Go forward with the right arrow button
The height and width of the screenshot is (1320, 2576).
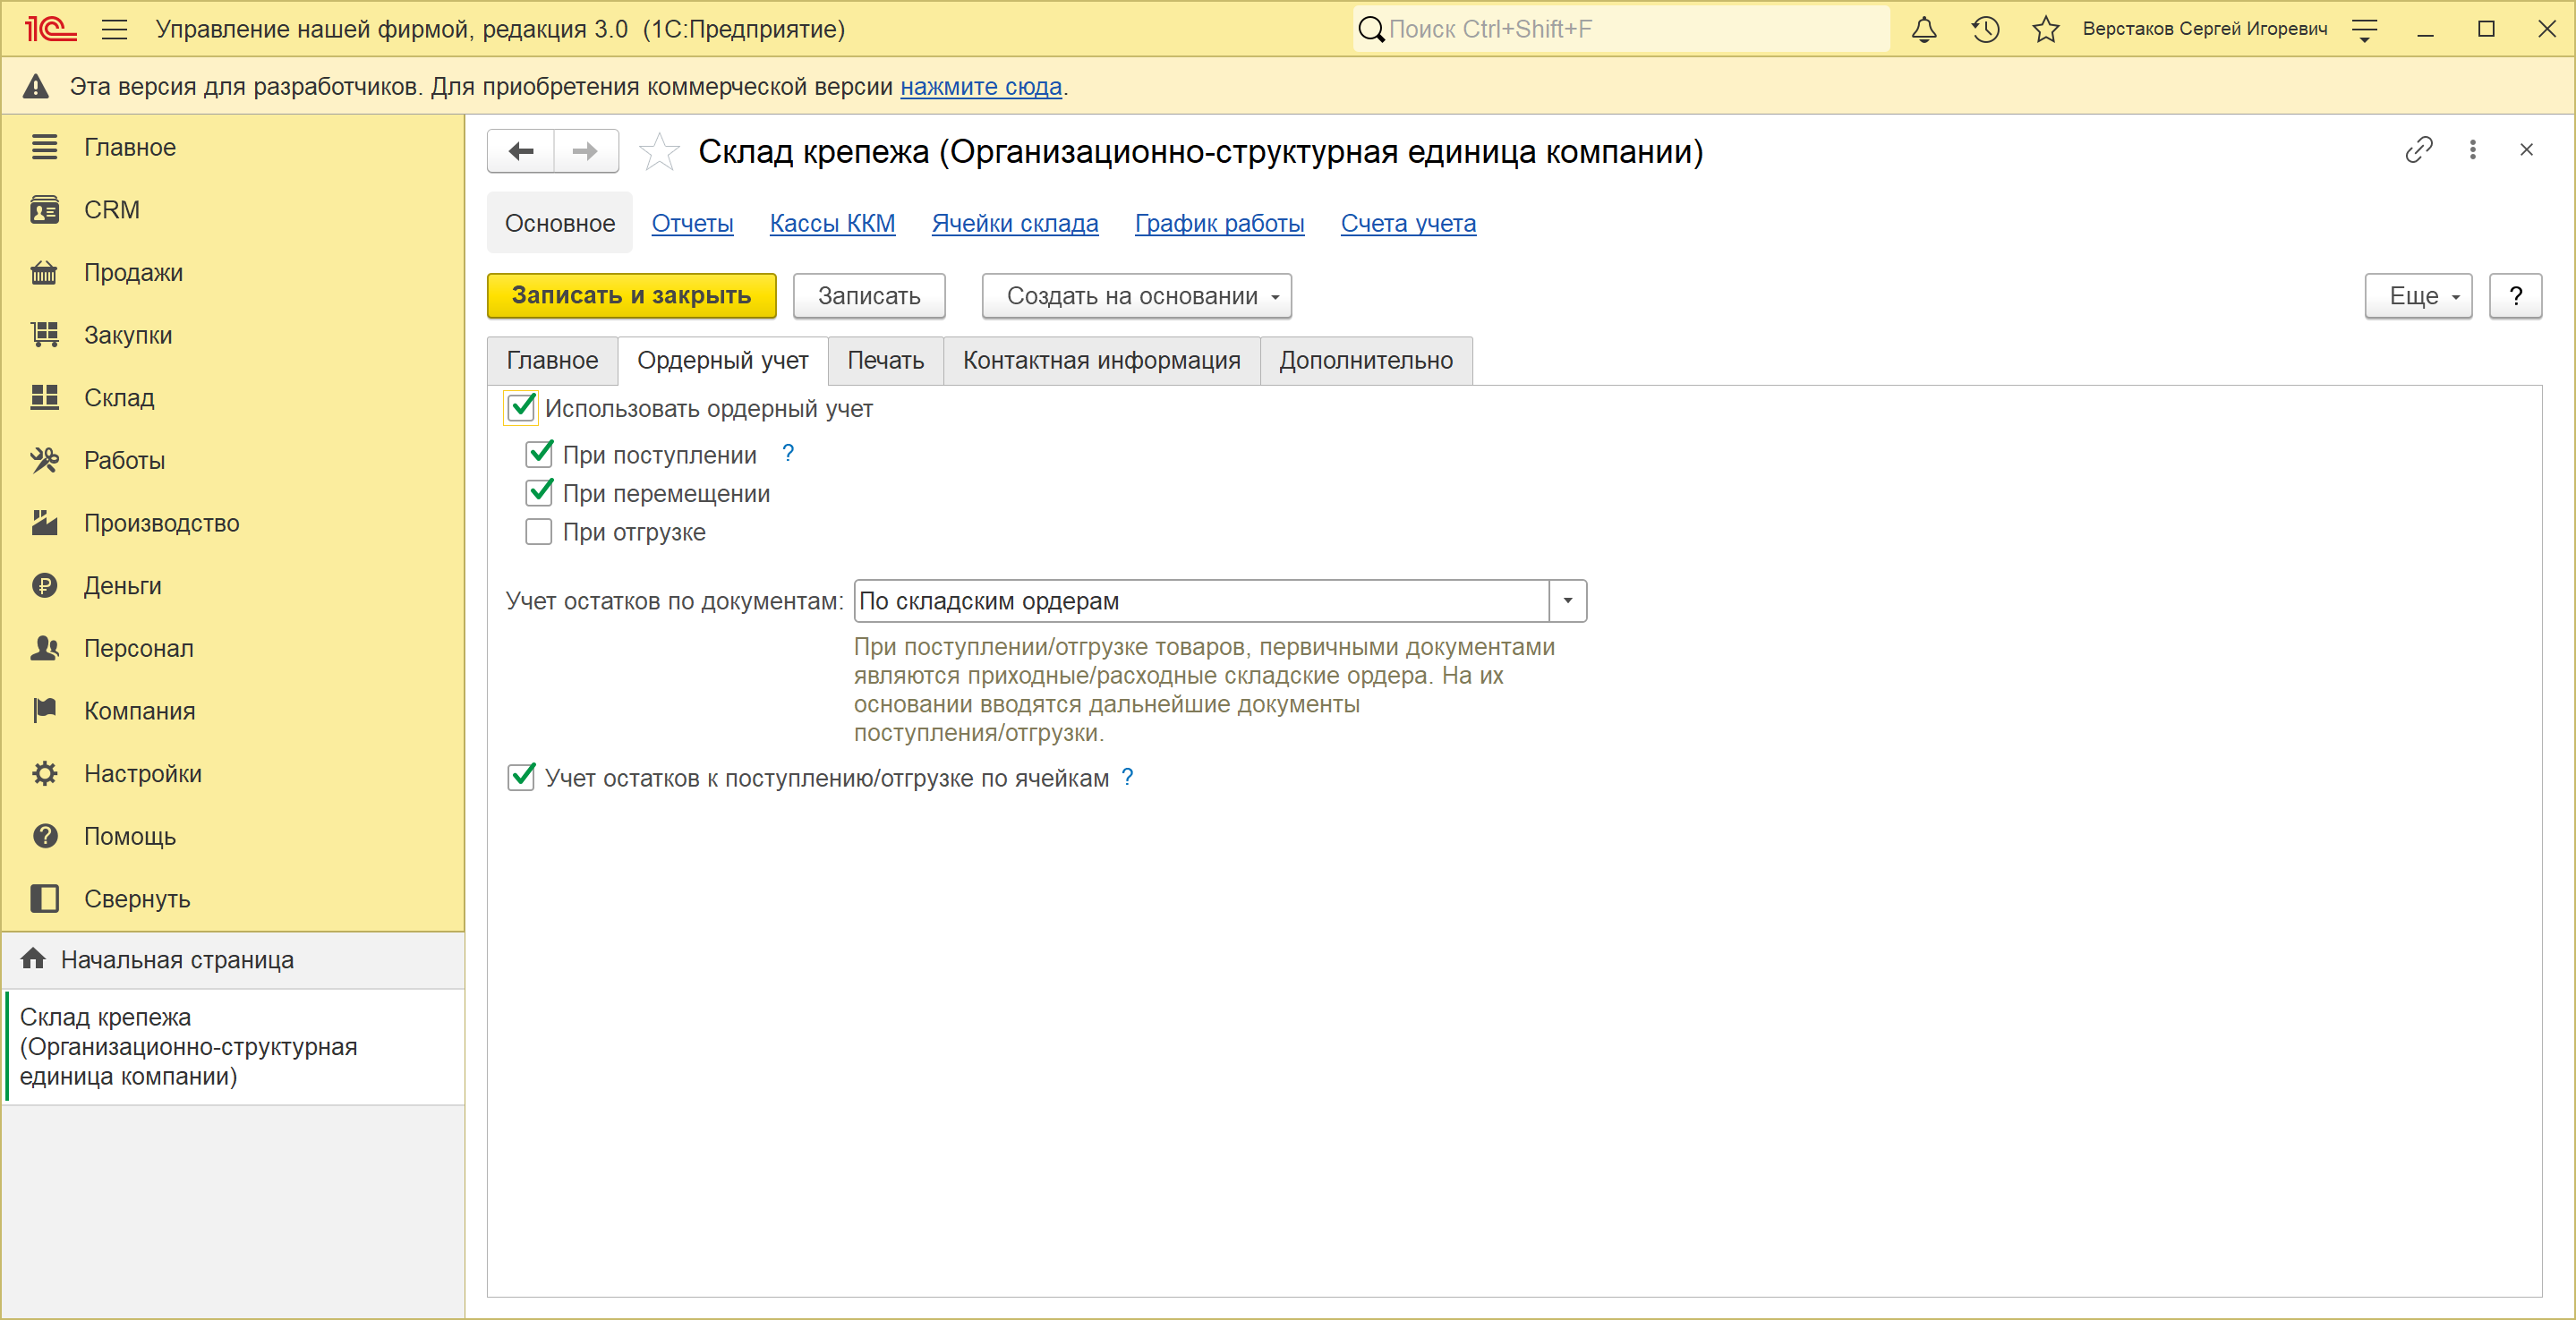(586, 151)
